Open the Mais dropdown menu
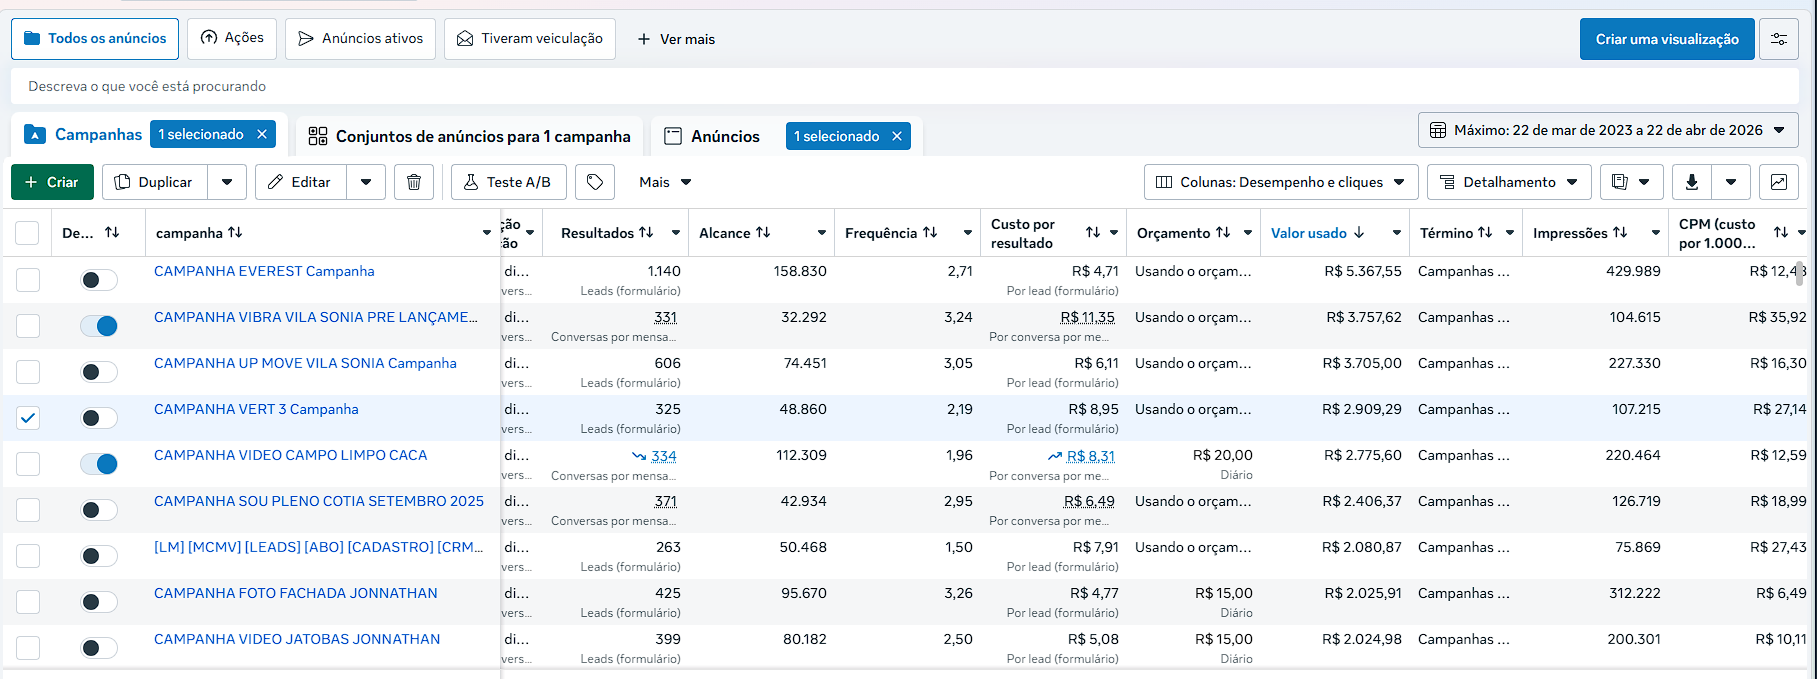The width and height of the screenshot is (1817, 679). (666, 182)
